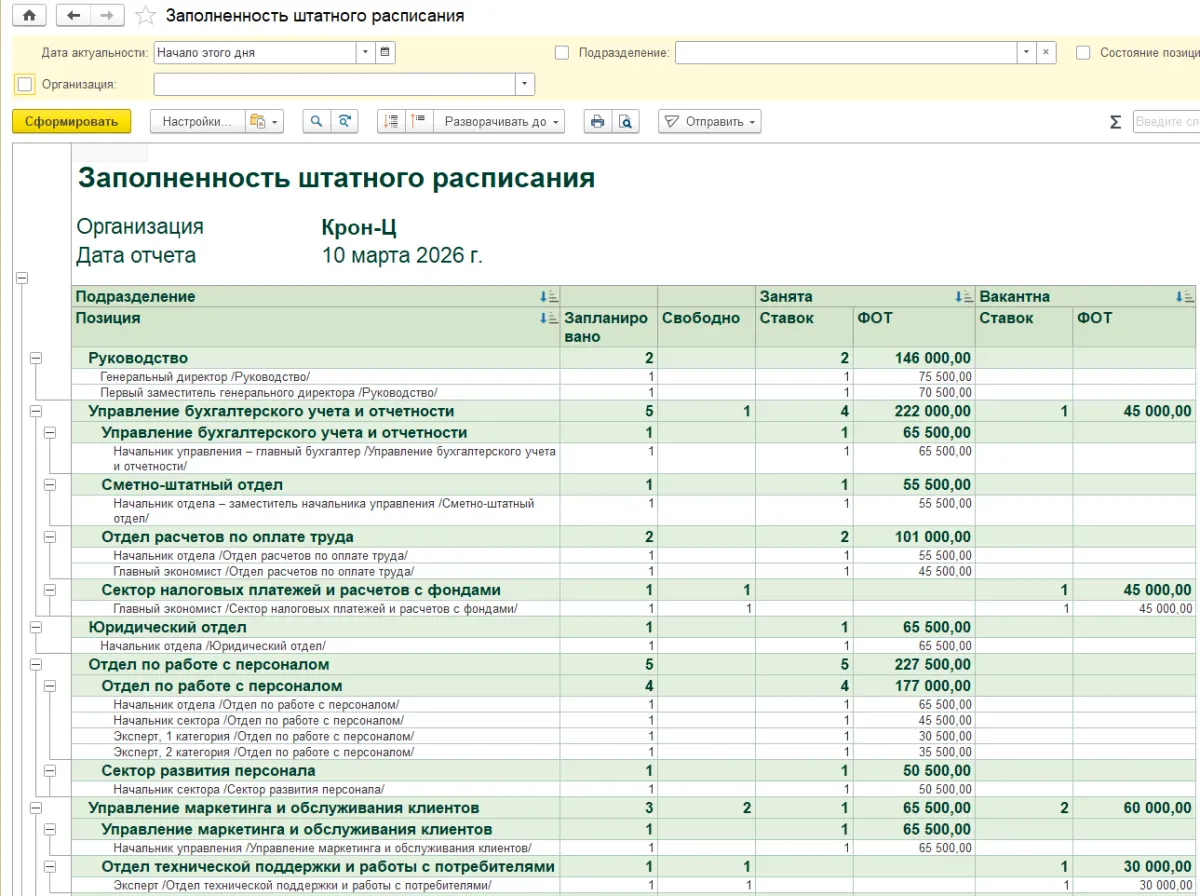Enable the Состояние позиции checkbox
1200x896 pixels.
[1083, 52]
